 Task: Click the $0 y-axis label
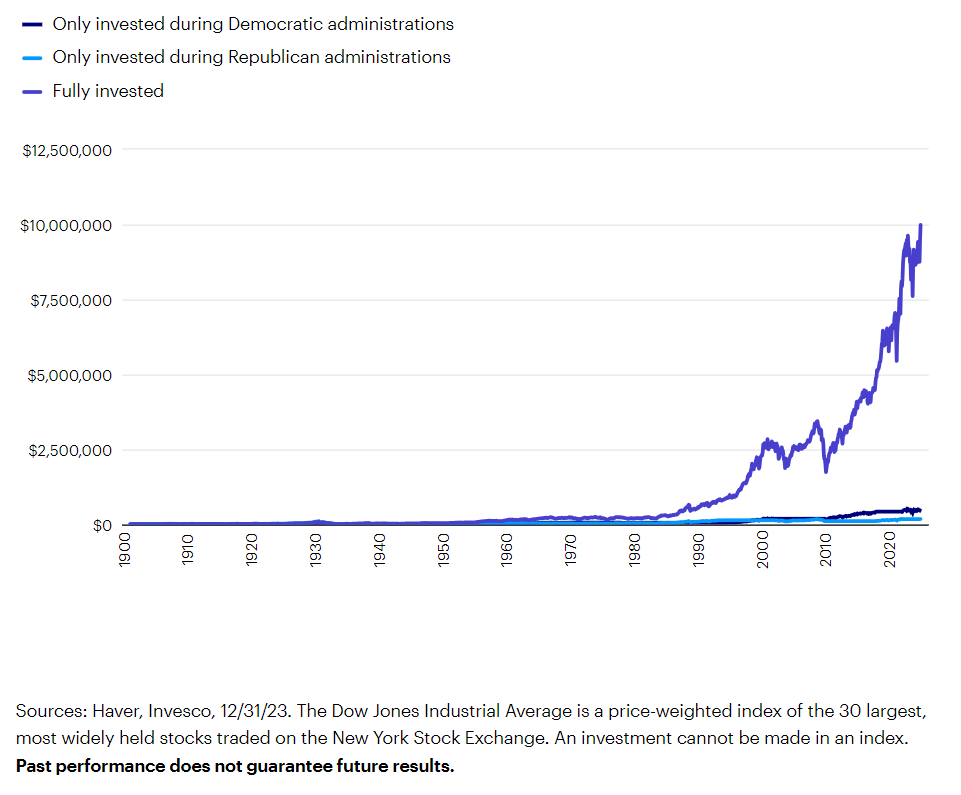(x=102, y=526)
